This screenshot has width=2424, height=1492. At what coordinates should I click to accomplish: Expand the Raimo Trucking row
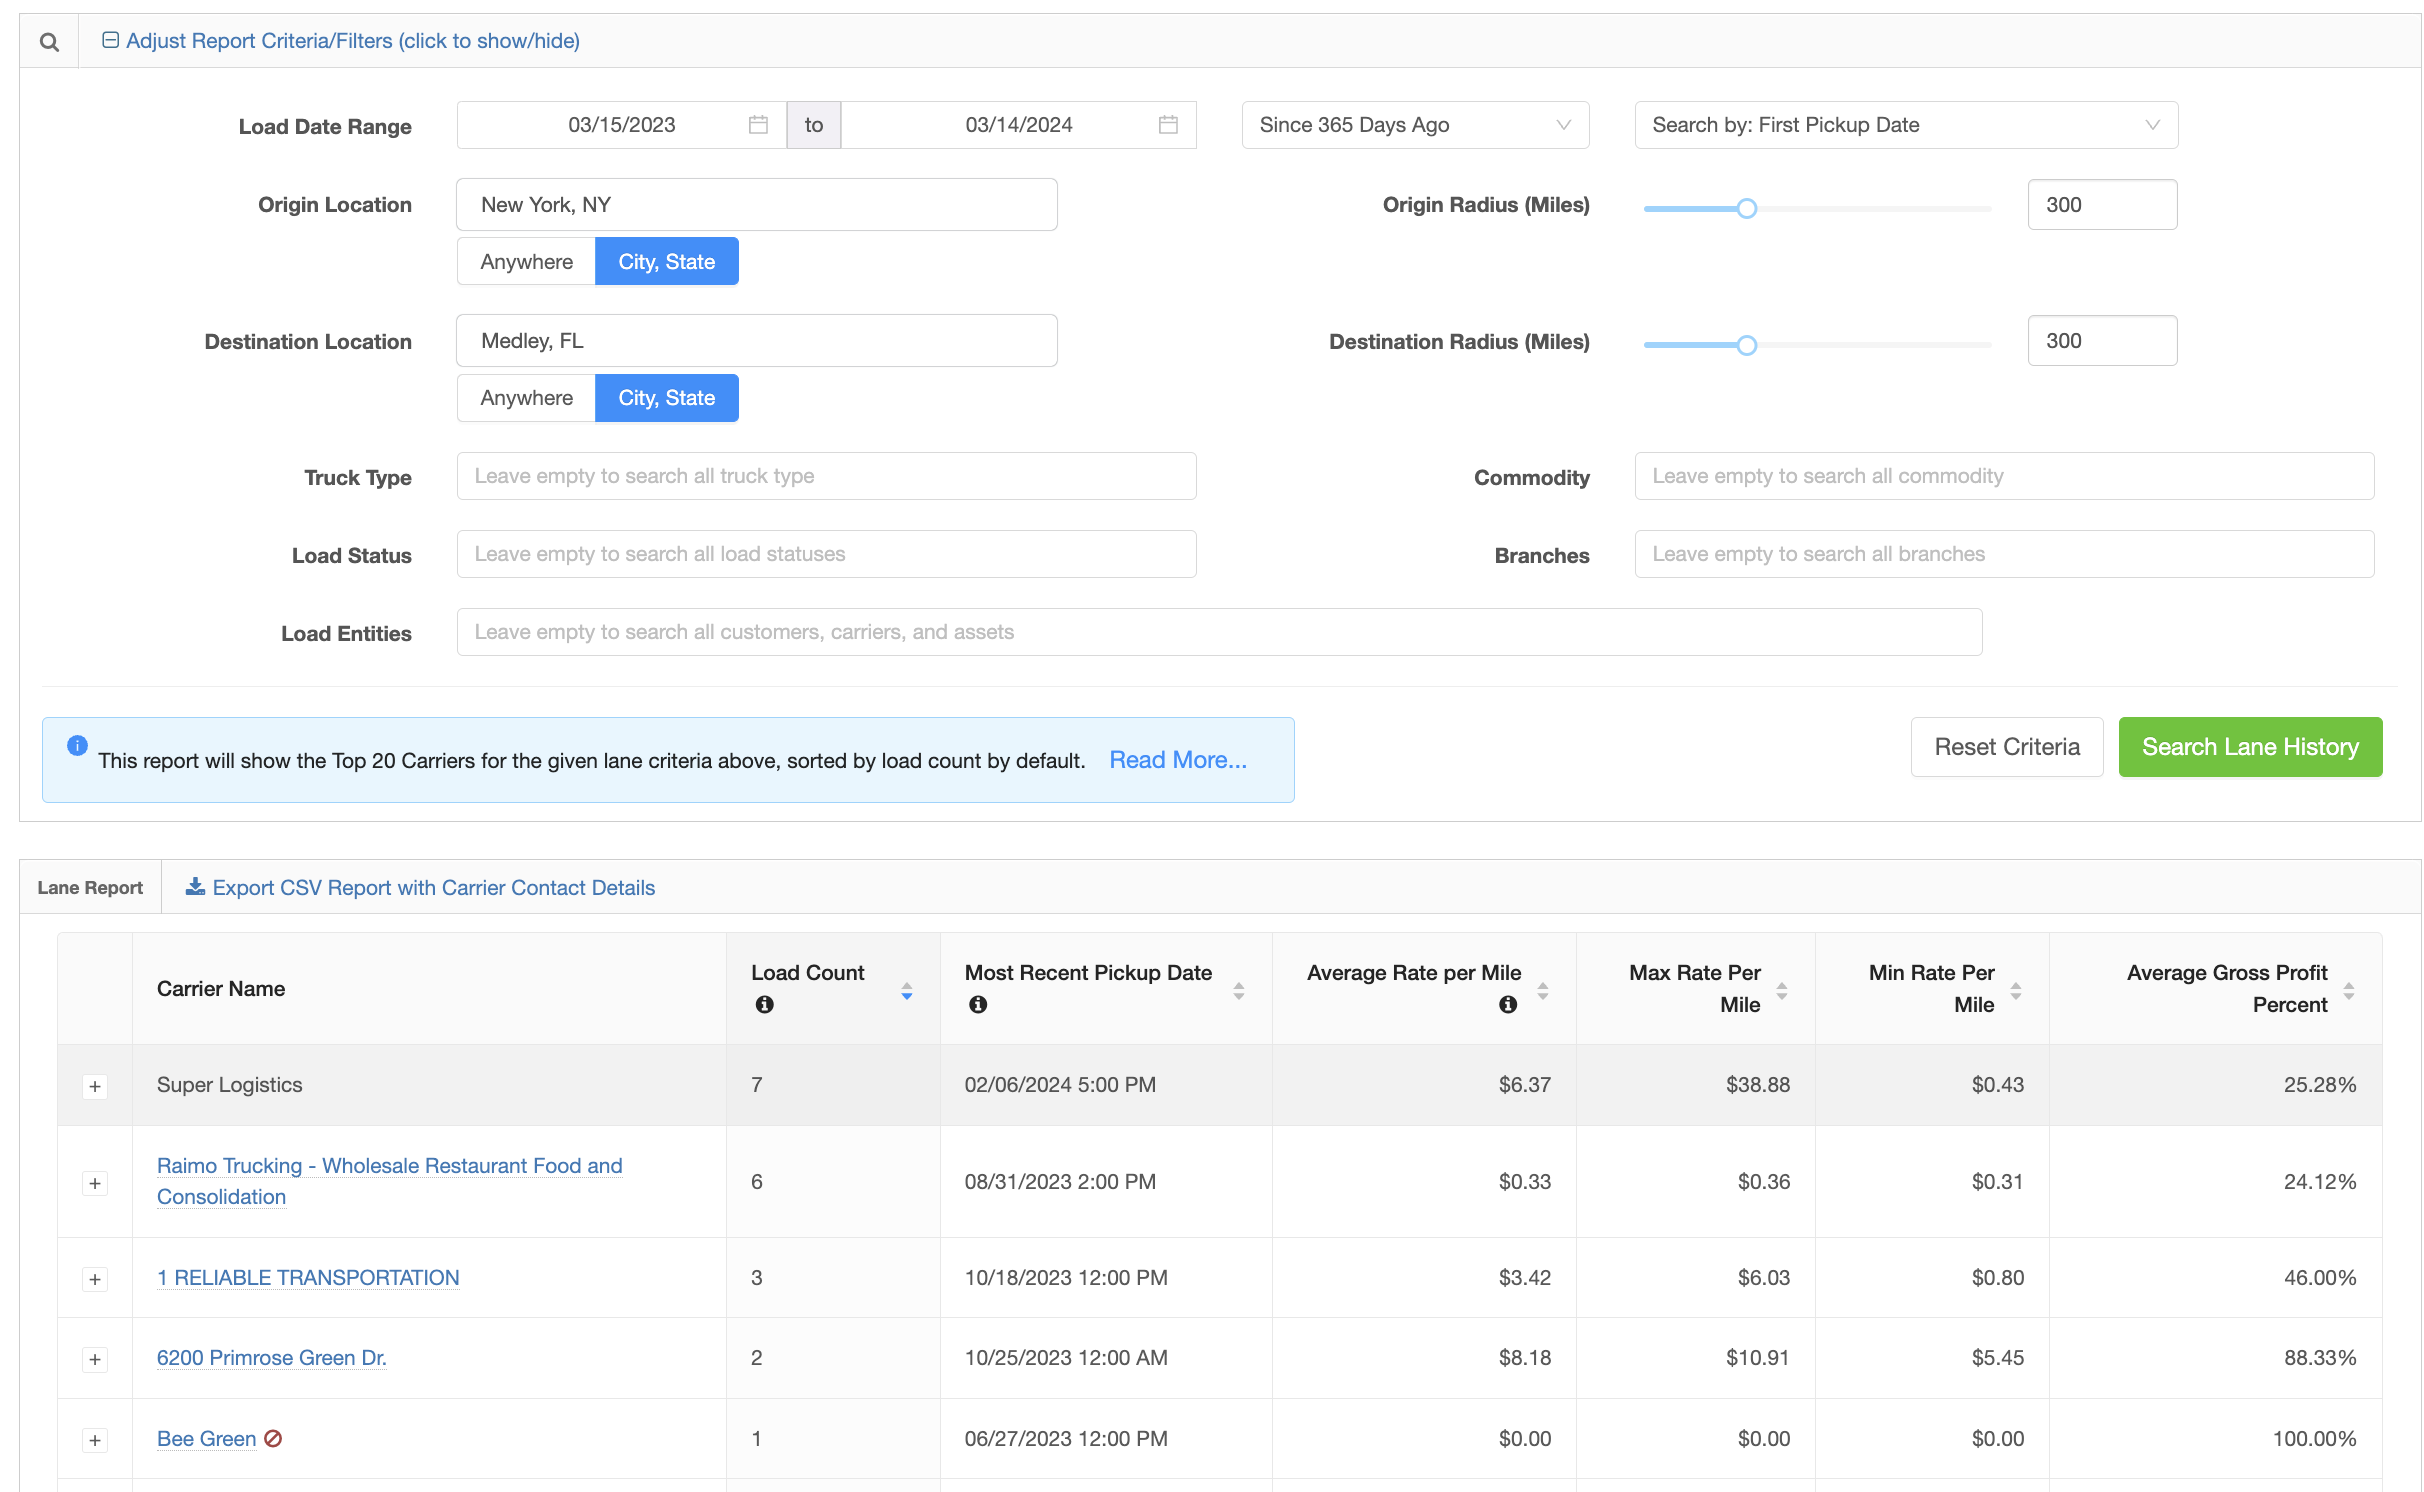95,1183
